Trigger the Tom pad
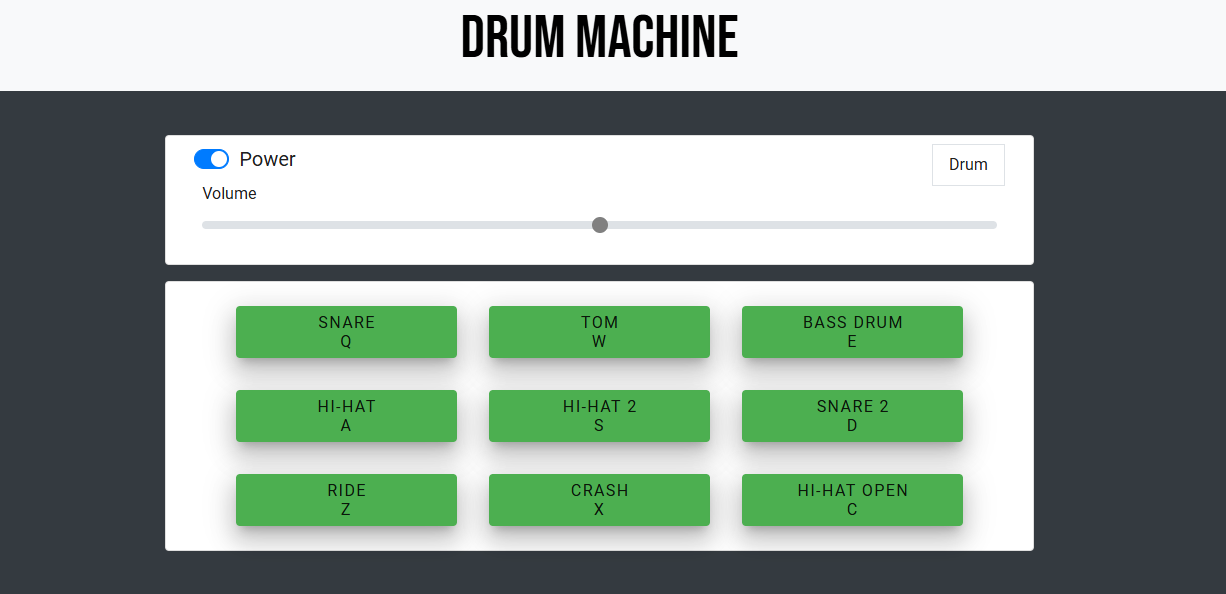Image resolution: width=1226 pixels, height=594 pixels. pyautogui.click(x=599, y=332)
